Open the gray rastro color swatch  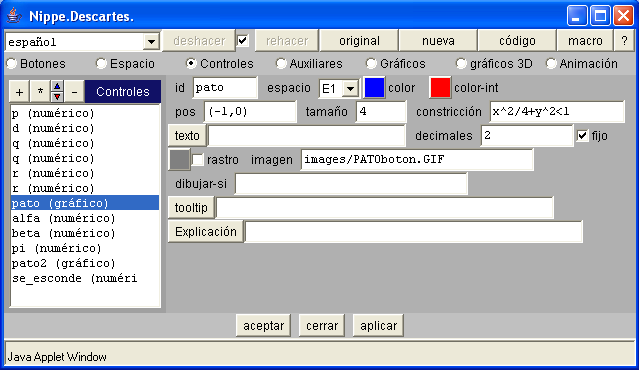(179, 159)
